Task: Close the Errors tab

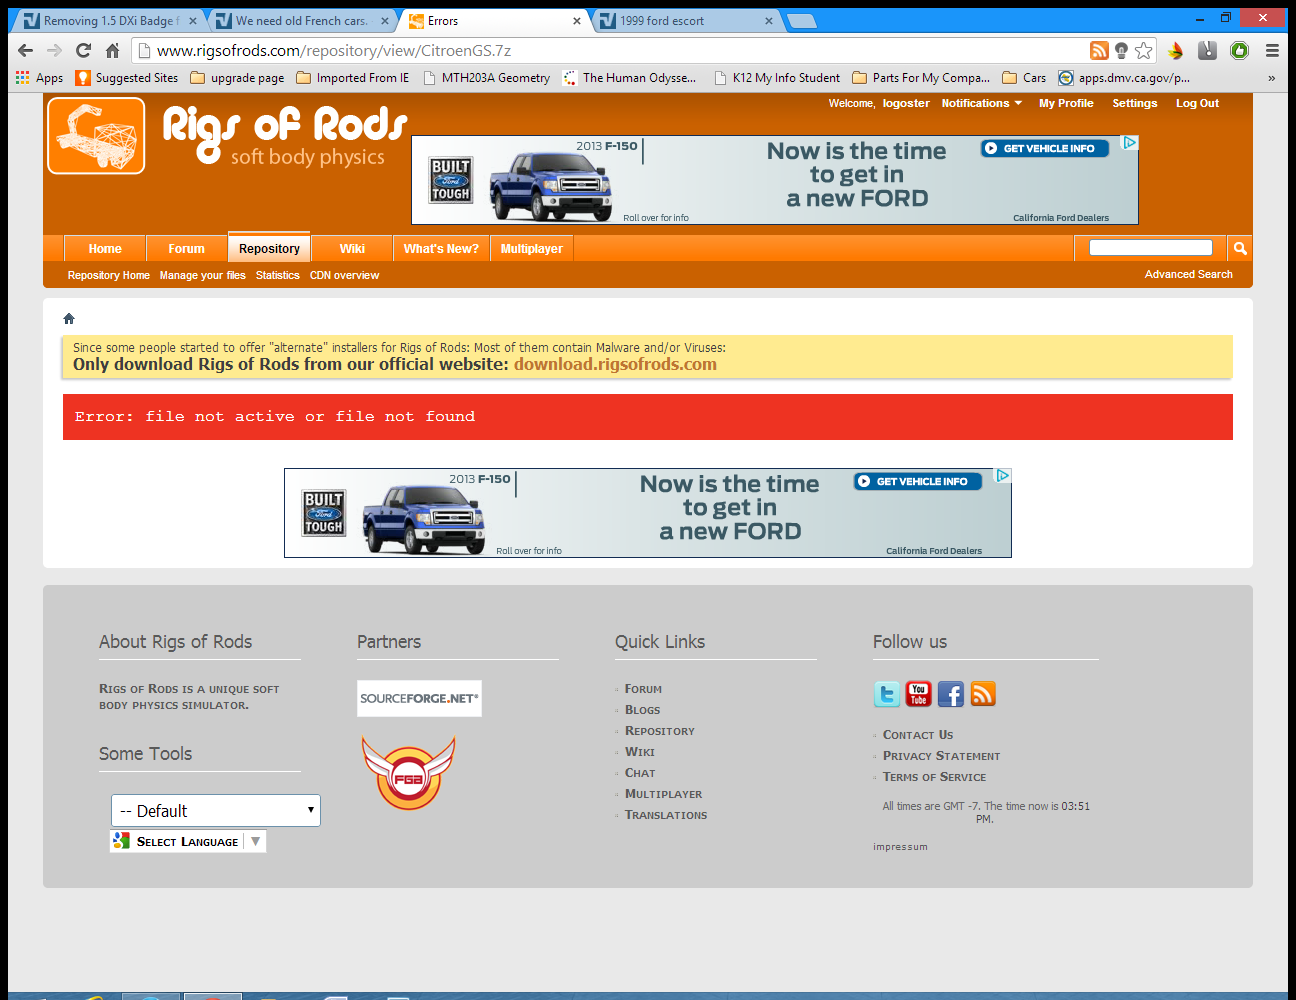Action: click(x=576, y=21)
